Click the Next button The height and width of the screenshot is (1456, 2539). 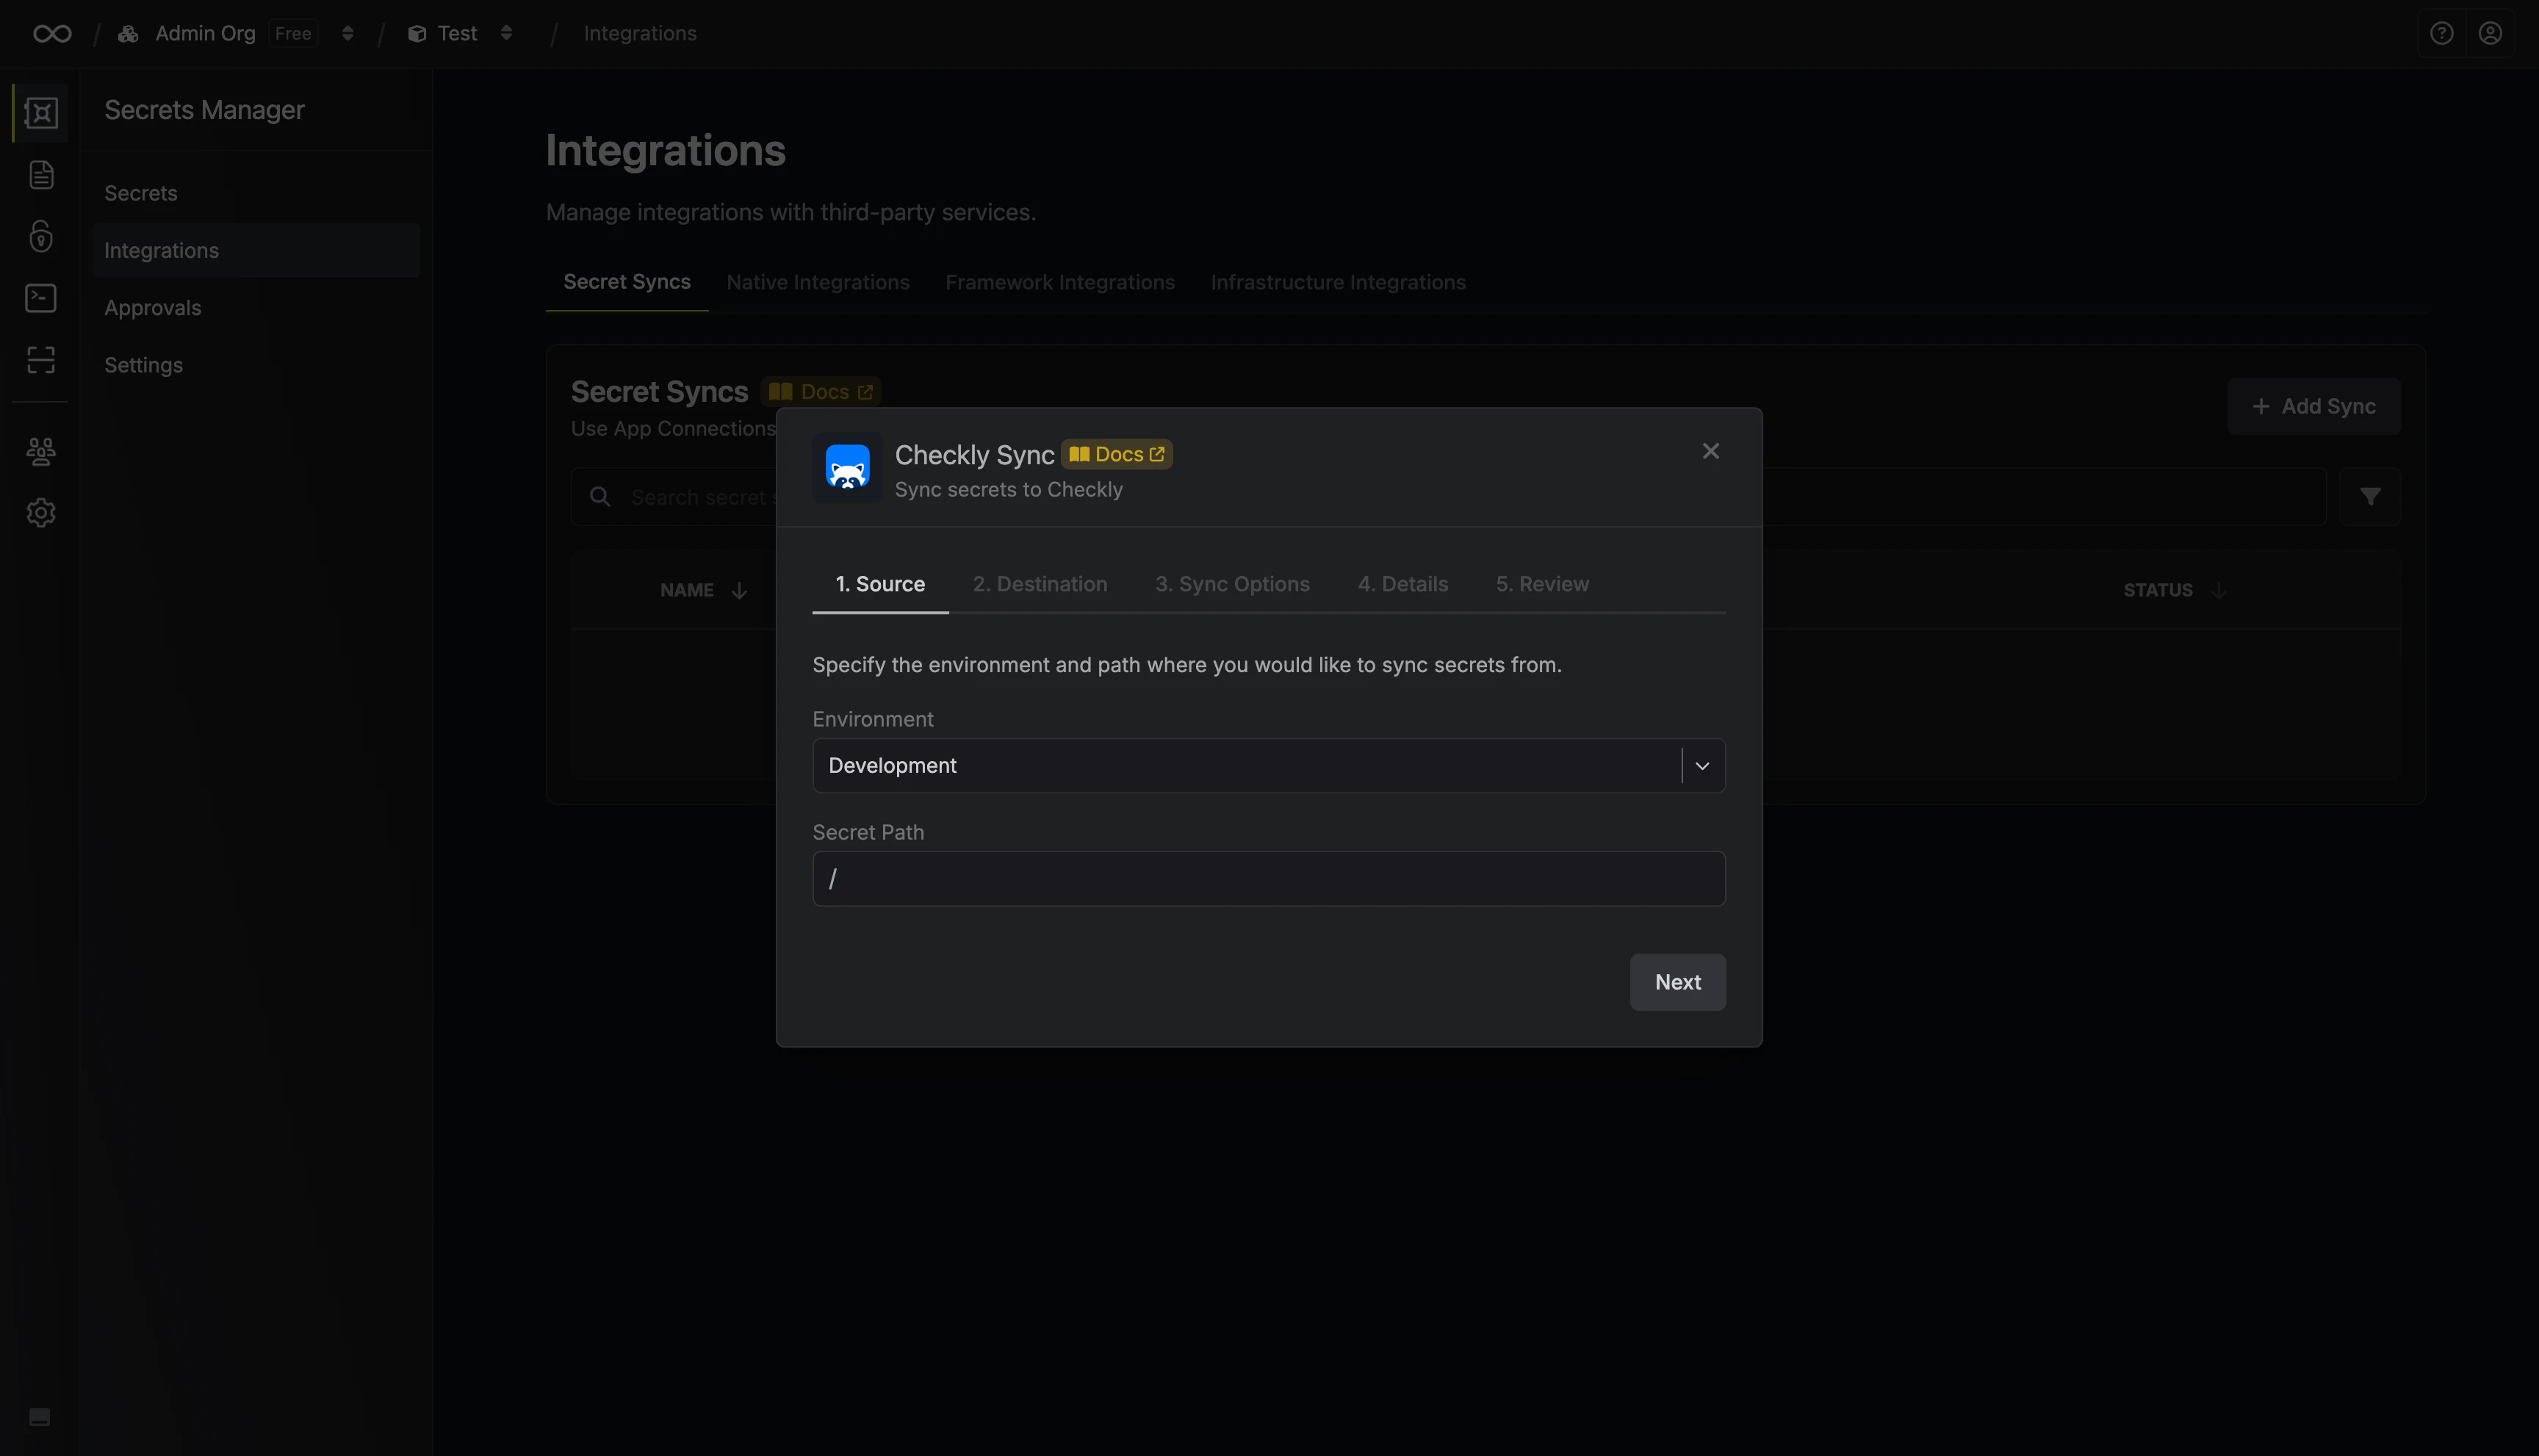[x=1677, y=982]
